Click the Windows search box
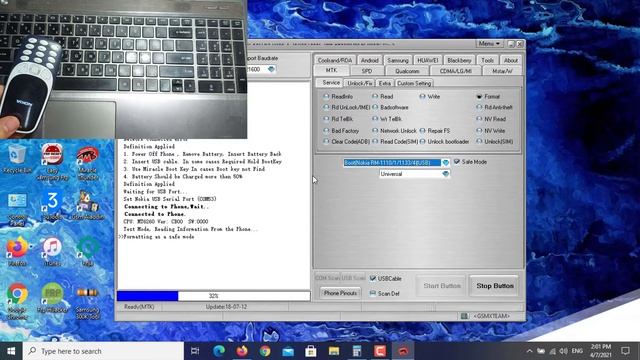640x360 pixels. 103,351
